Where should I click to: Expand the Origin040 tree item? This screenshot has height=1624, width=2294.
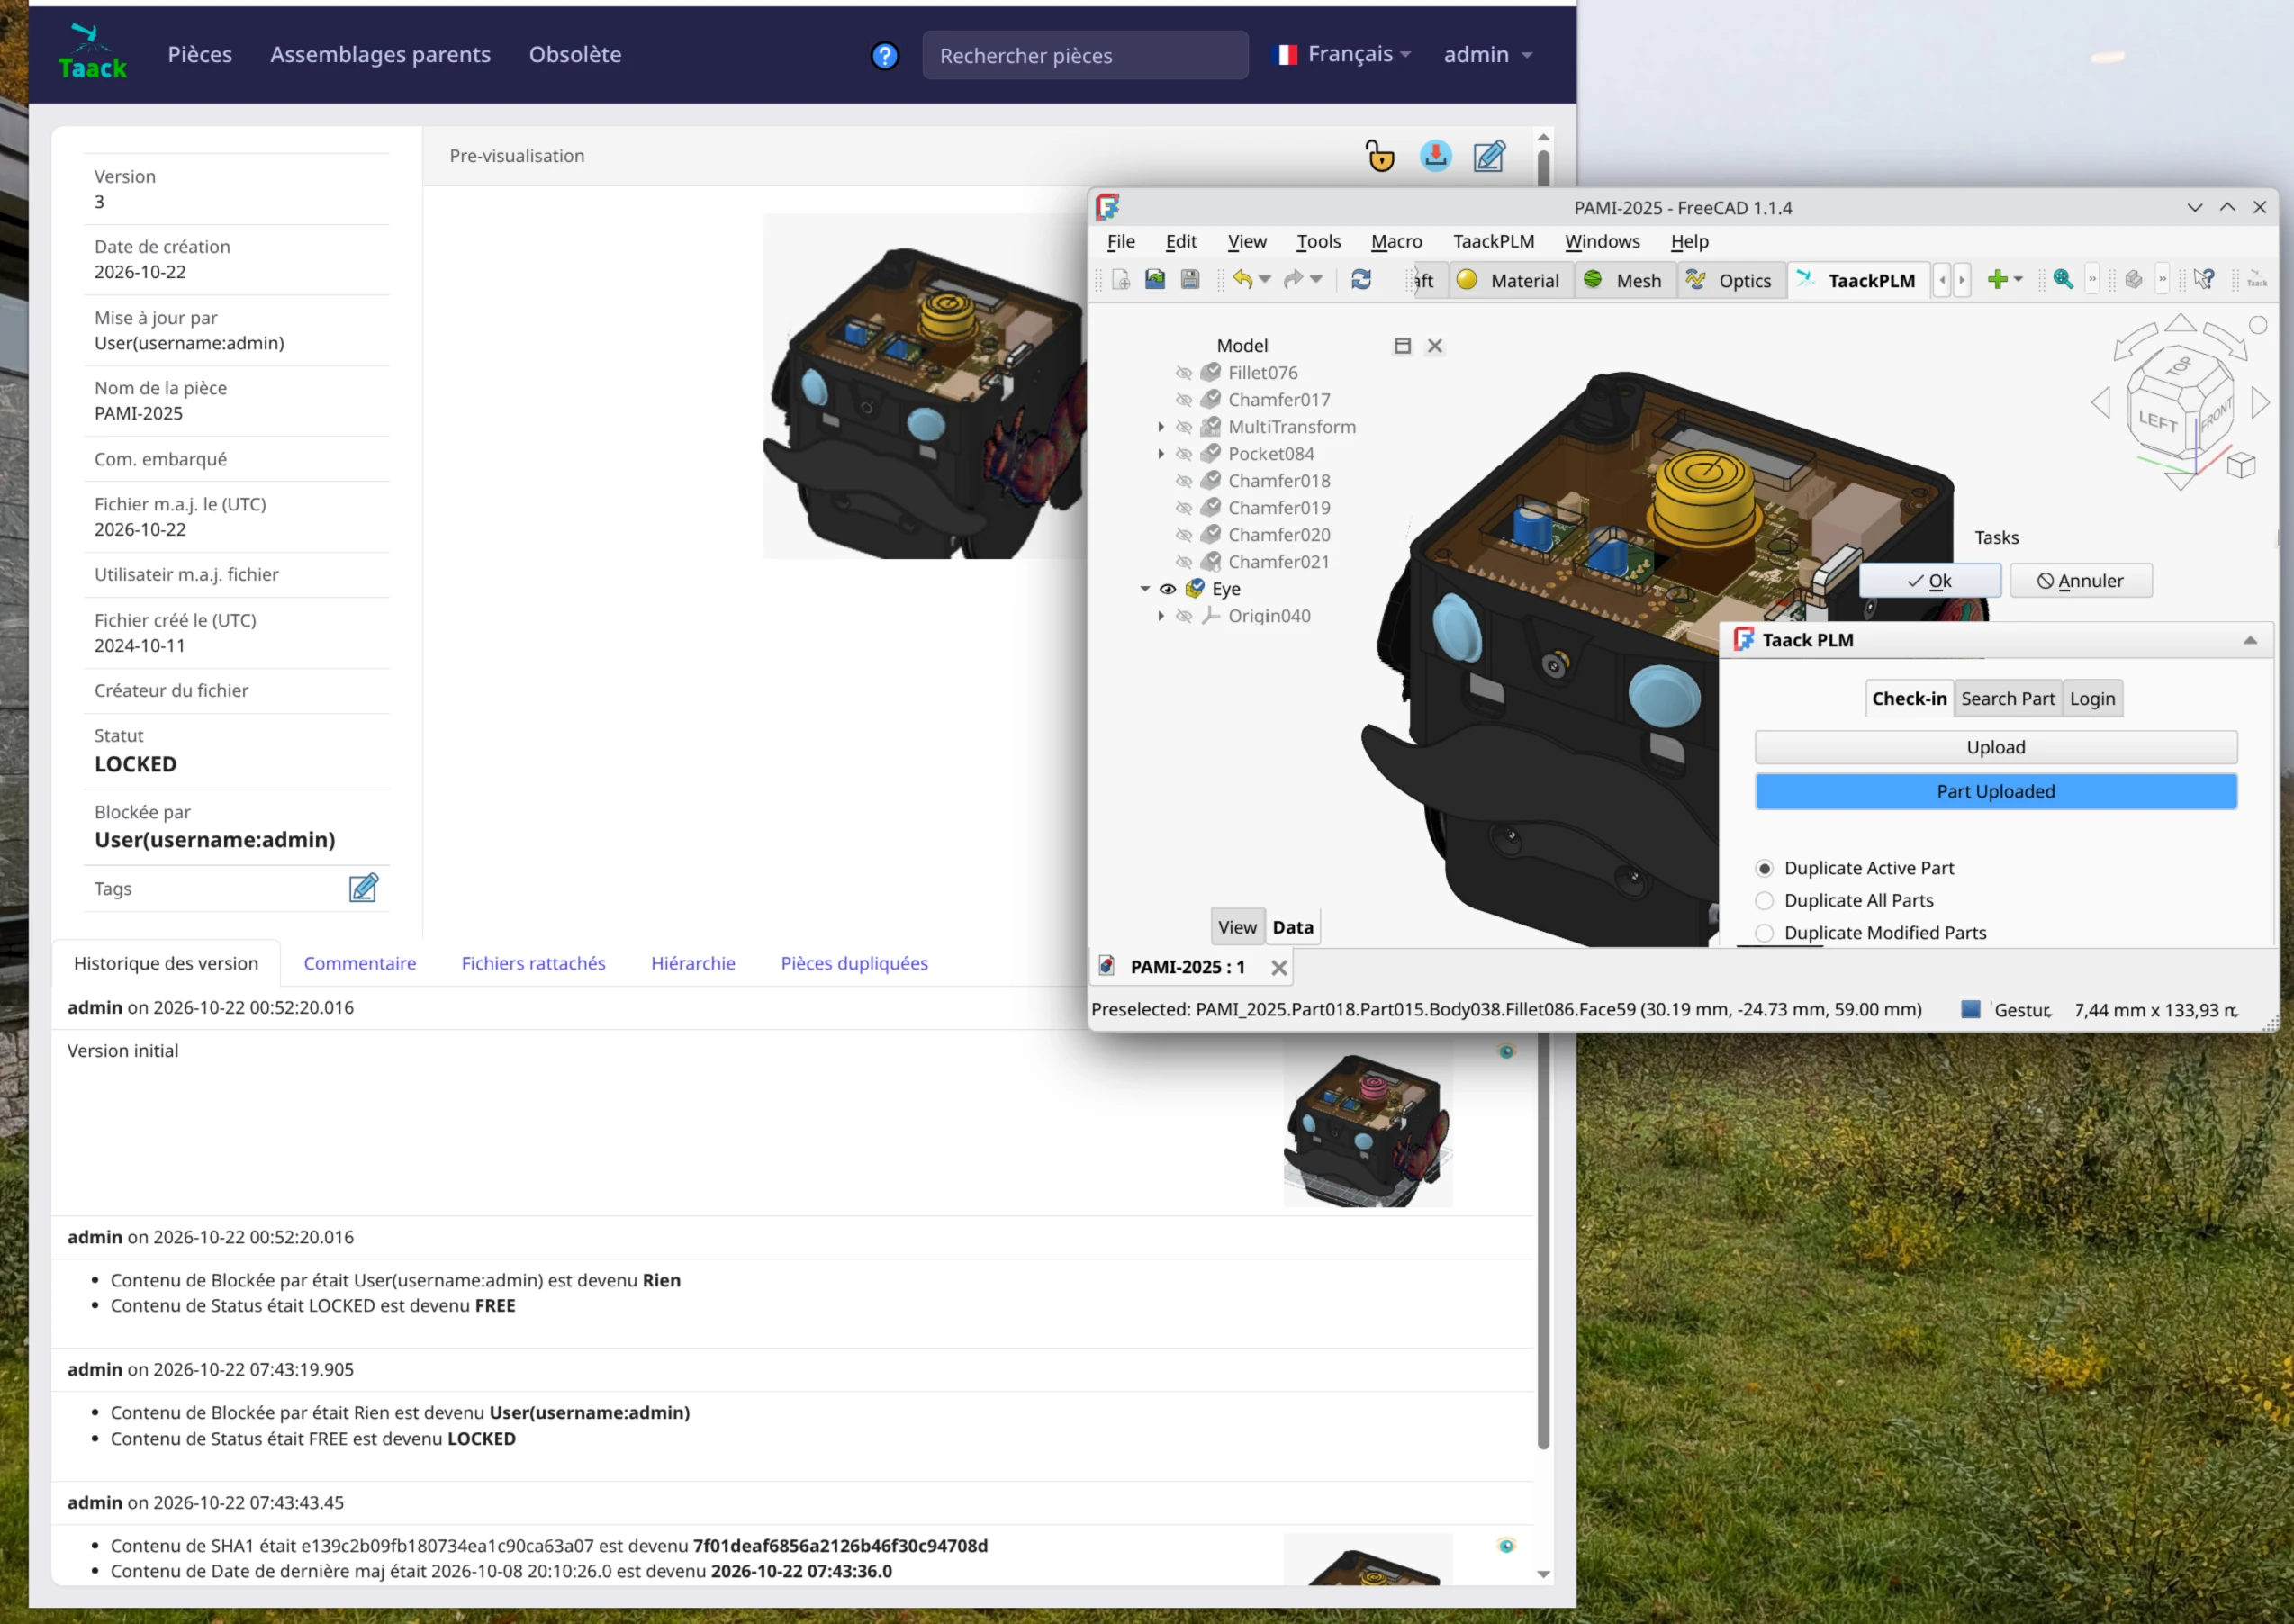[1161, 616]
